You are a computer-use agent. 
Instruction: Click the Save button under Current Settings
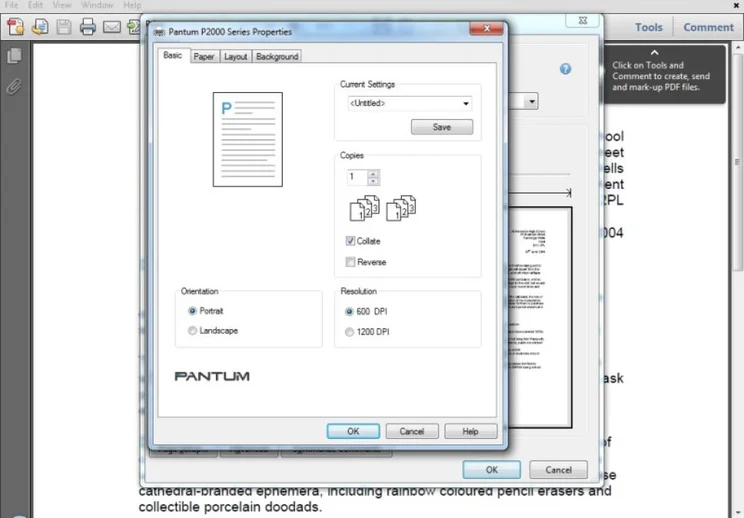[441, 127]
